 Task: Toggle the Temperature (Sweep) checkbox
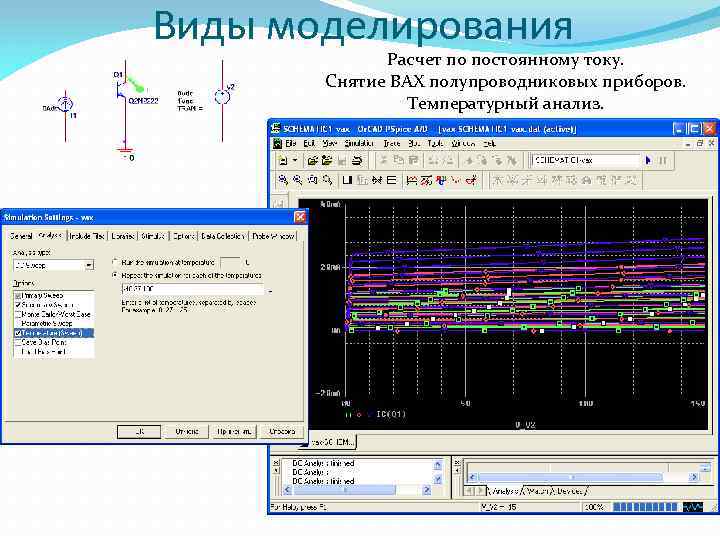tap(18, 333)
